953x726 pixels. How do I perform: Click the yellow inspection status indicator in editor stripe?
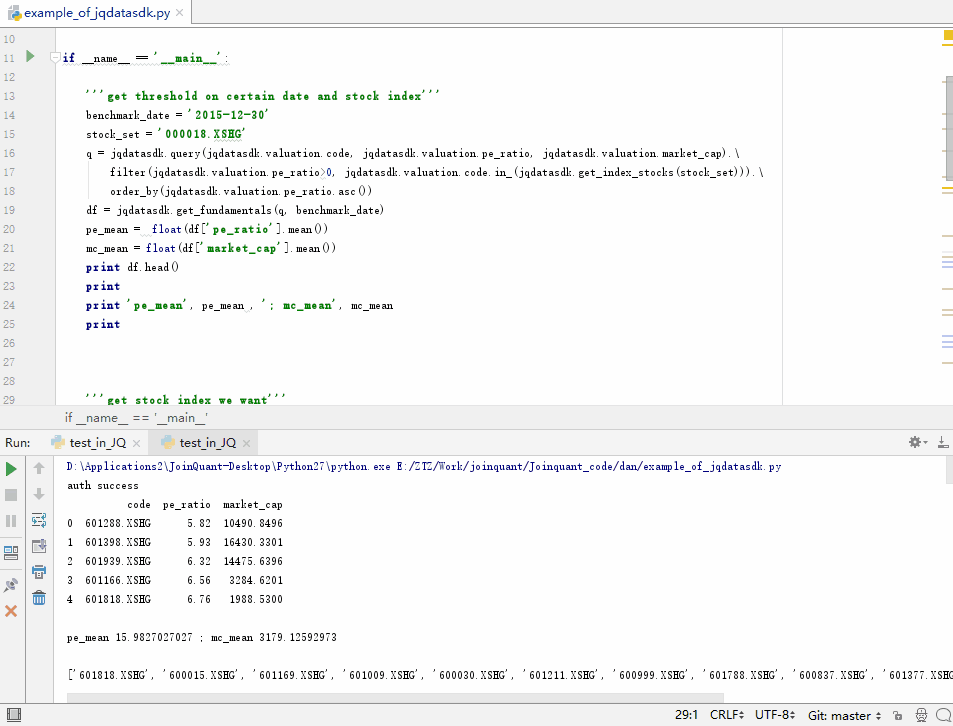click(948, 35)
